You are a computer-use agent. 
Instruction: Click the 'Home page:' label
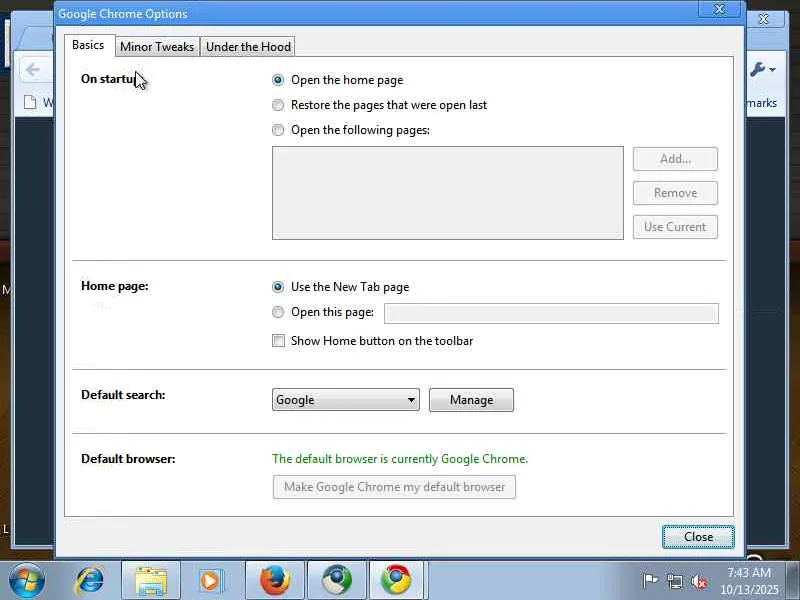pyautogui.click(x=115, y=286)
